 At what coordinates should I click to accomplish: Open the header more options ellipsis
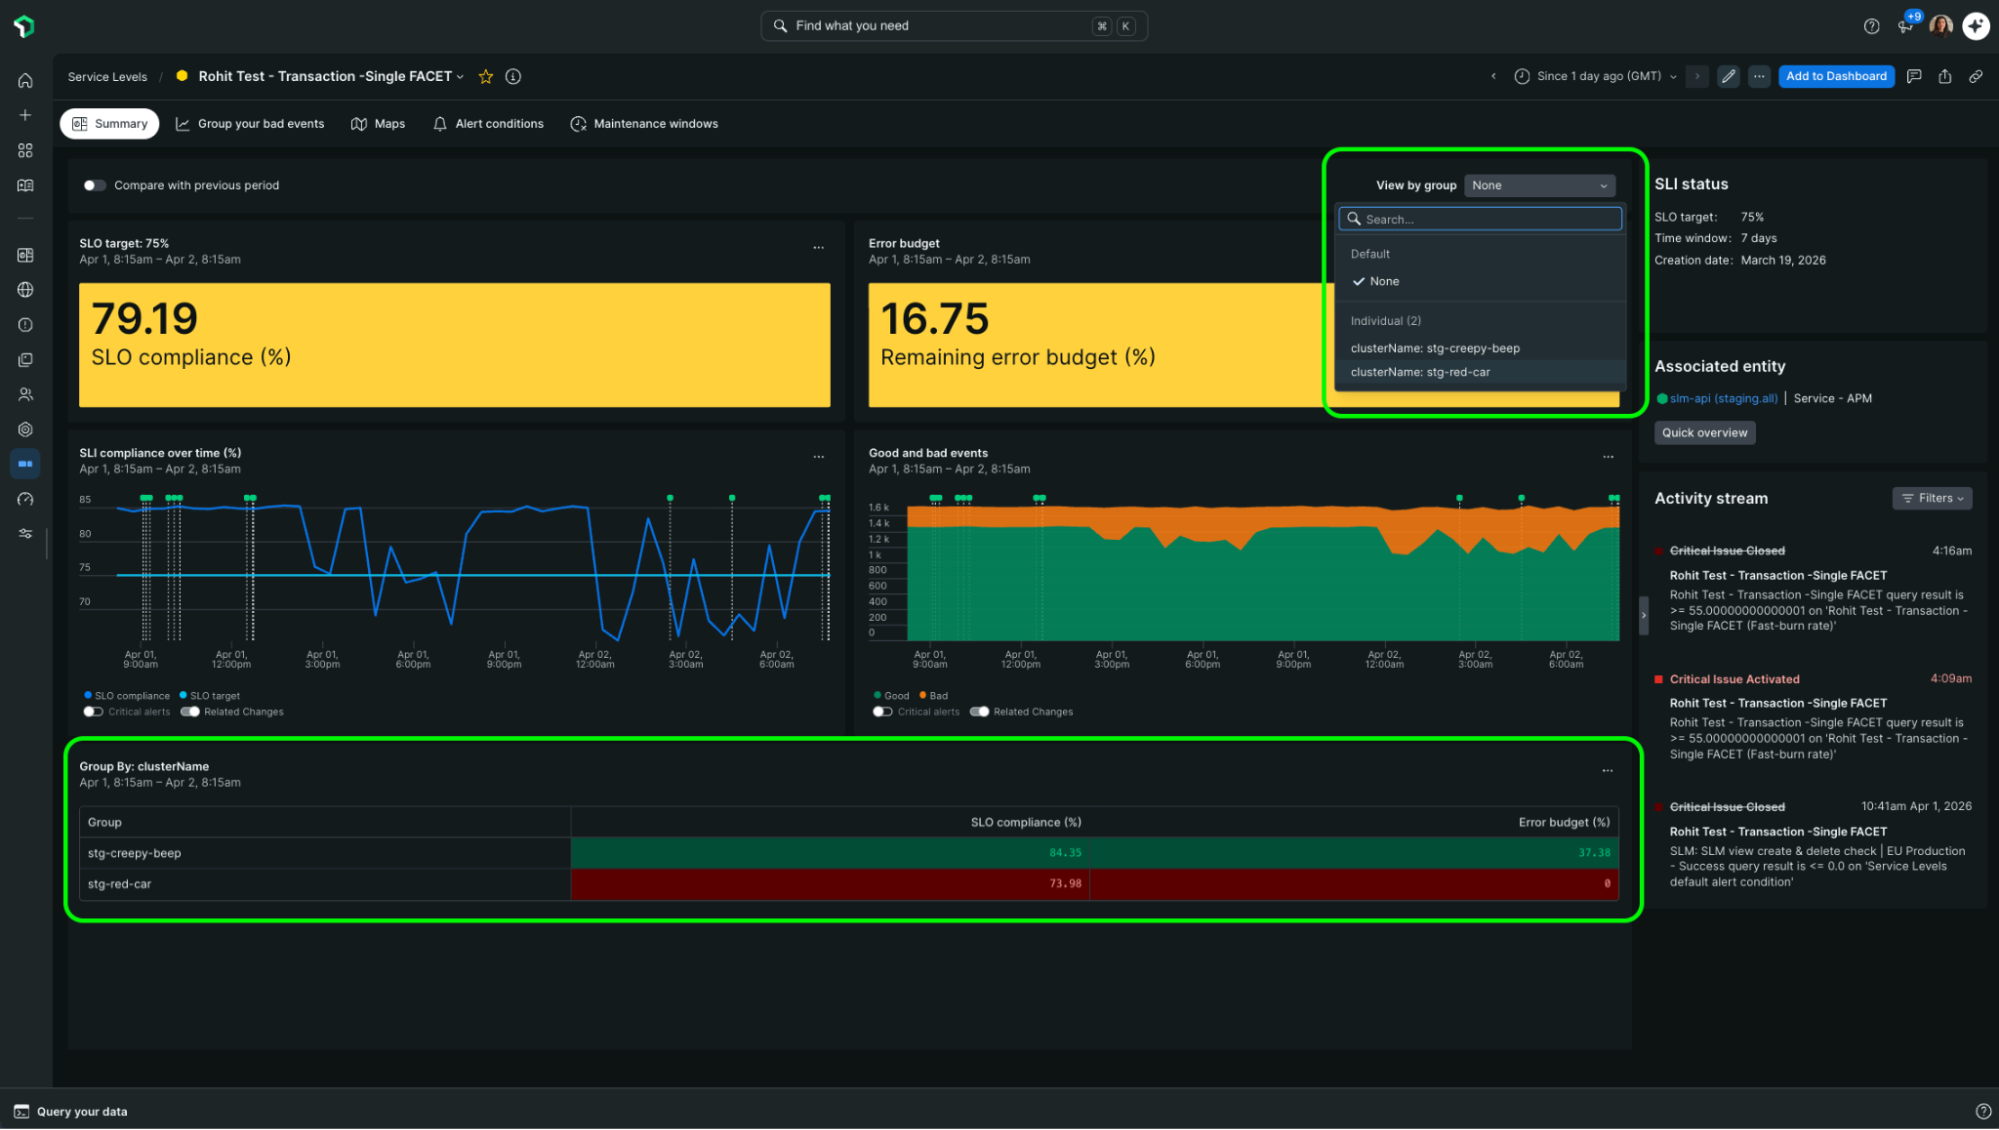point(1759,76)
